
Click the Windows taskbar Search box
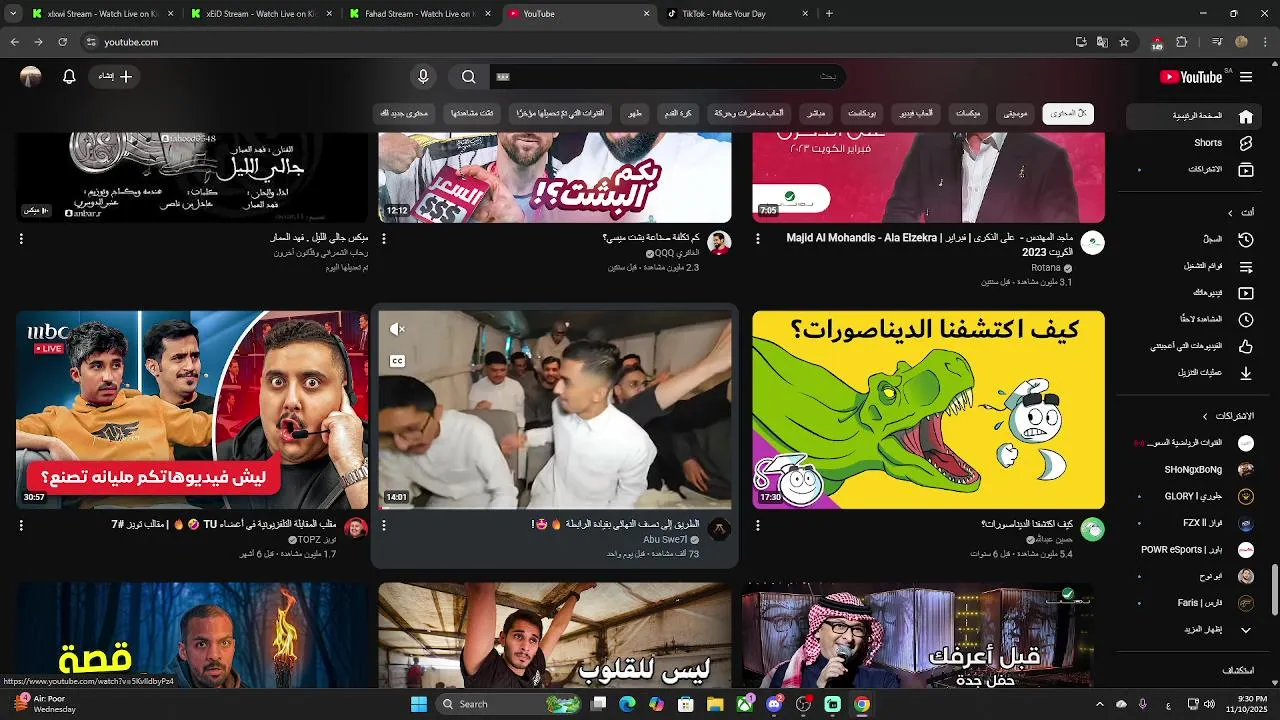click(x=509, y=704)
